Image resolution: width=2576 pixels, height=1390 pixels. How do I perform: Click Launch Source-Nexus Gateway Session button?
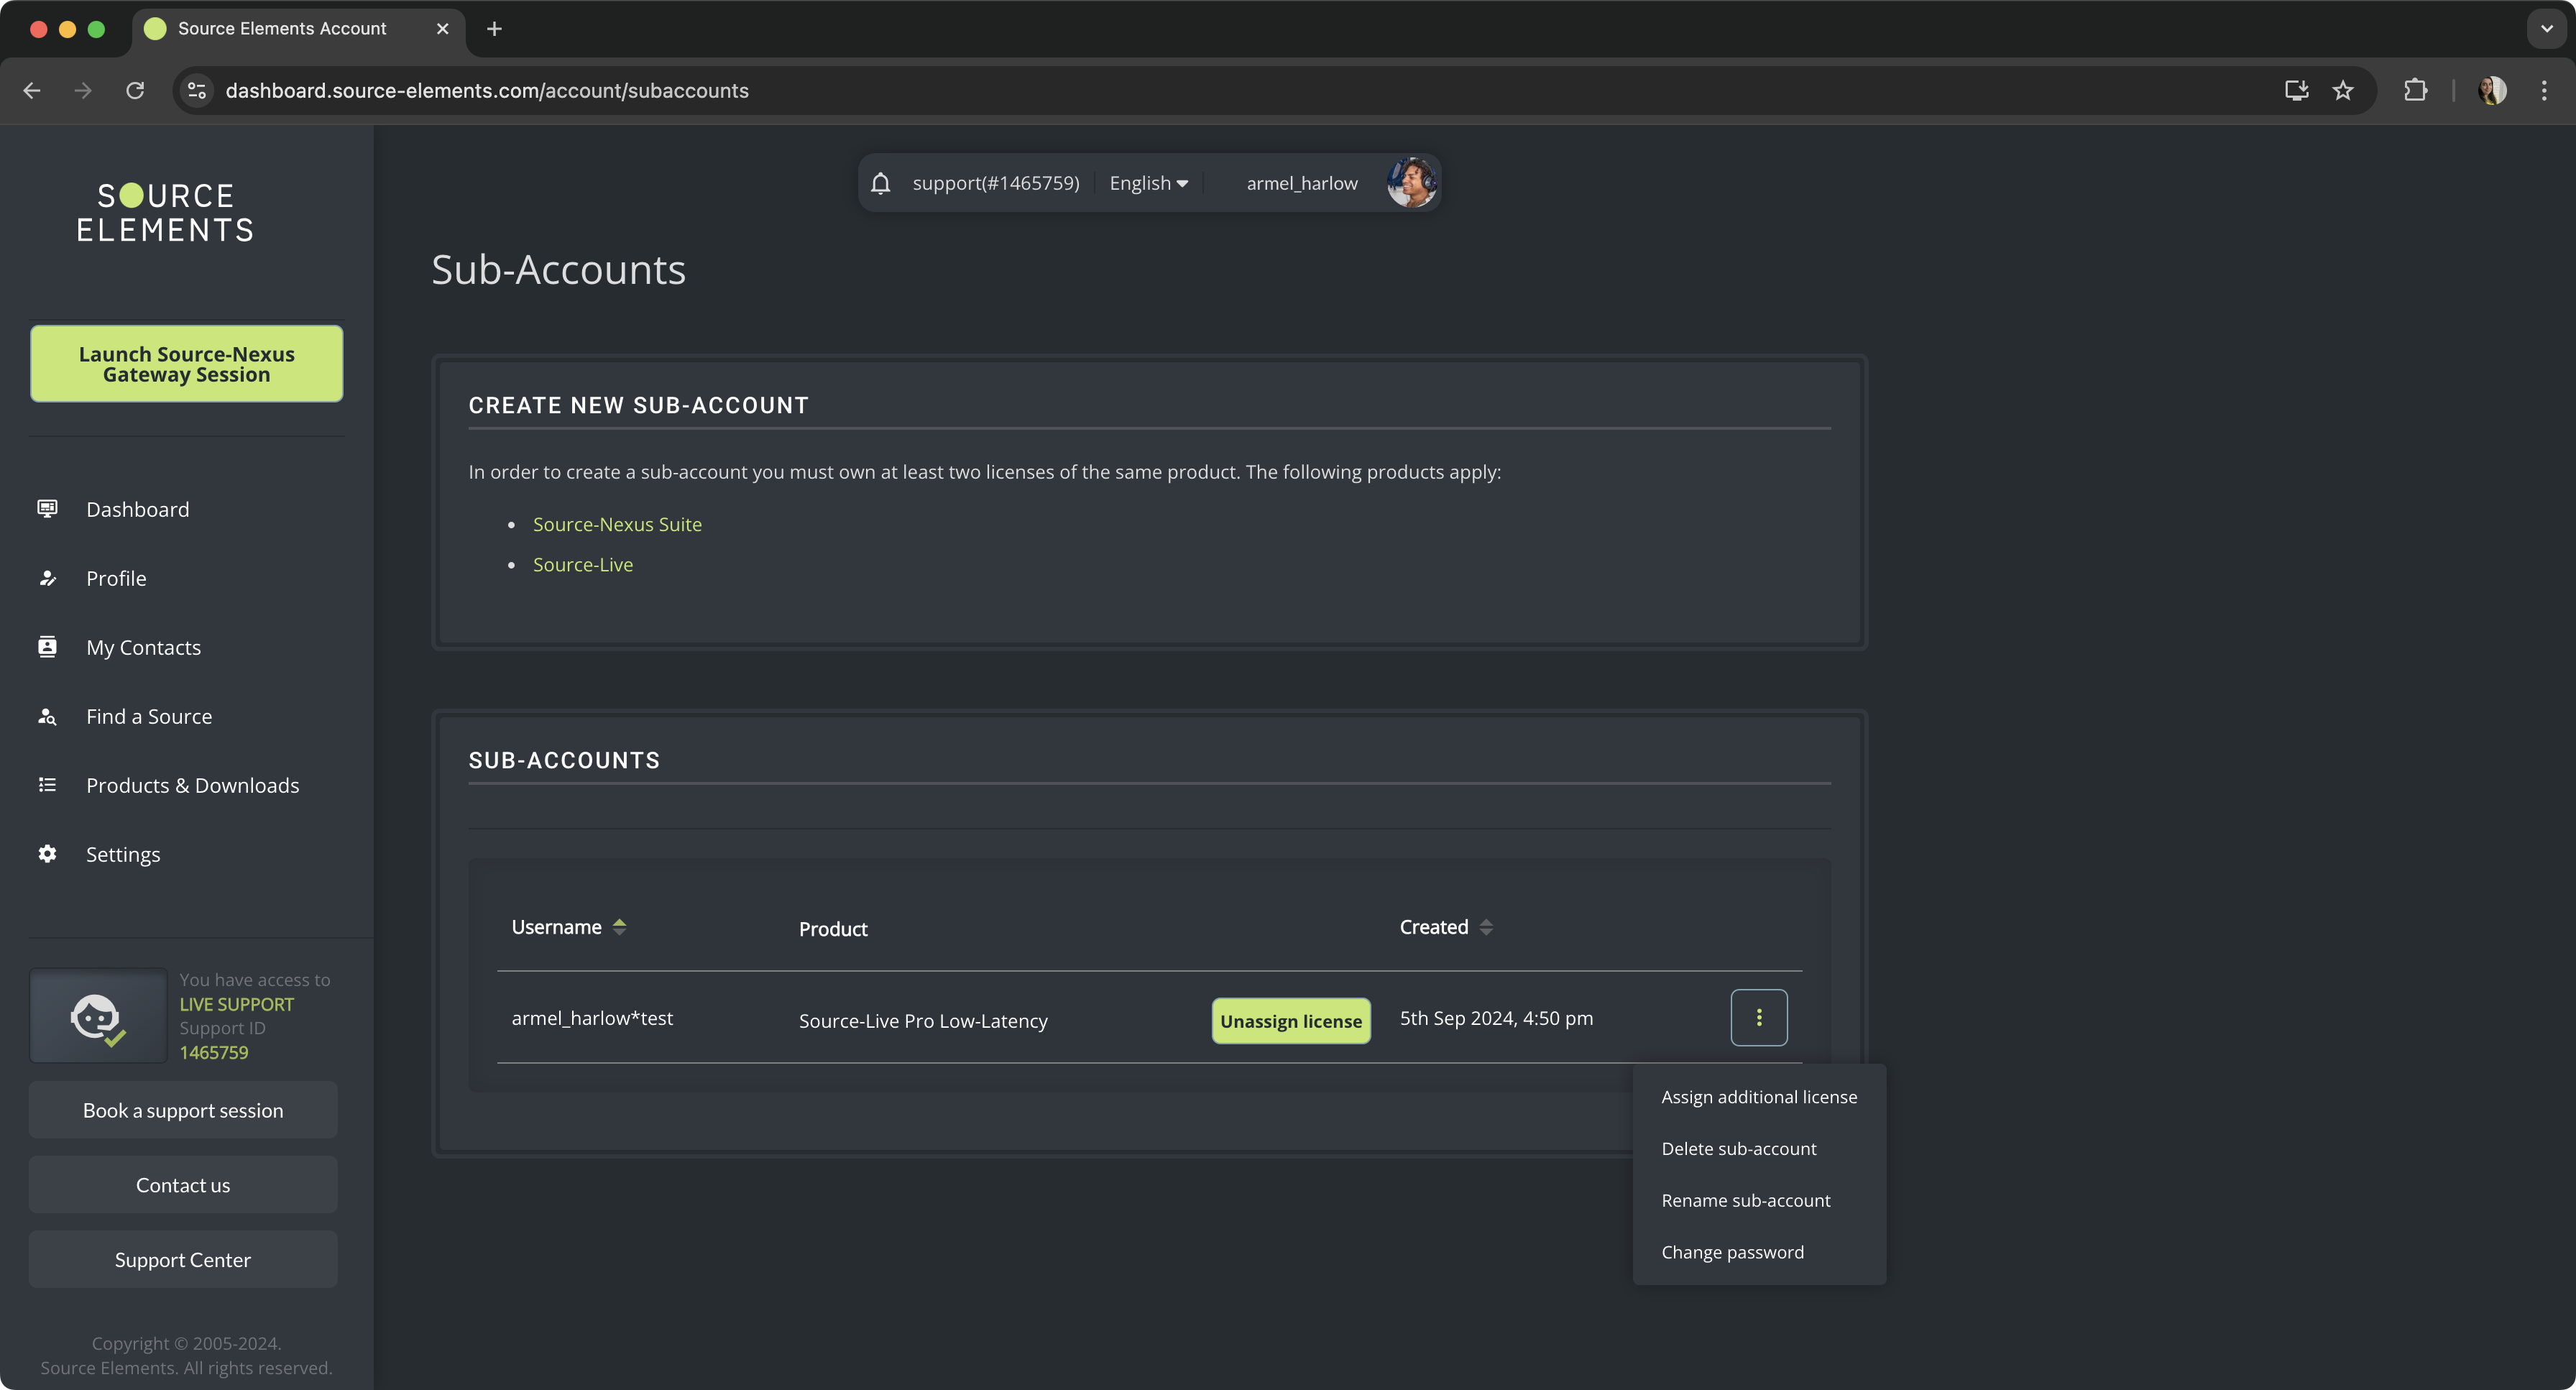click(x=186, y=364)
